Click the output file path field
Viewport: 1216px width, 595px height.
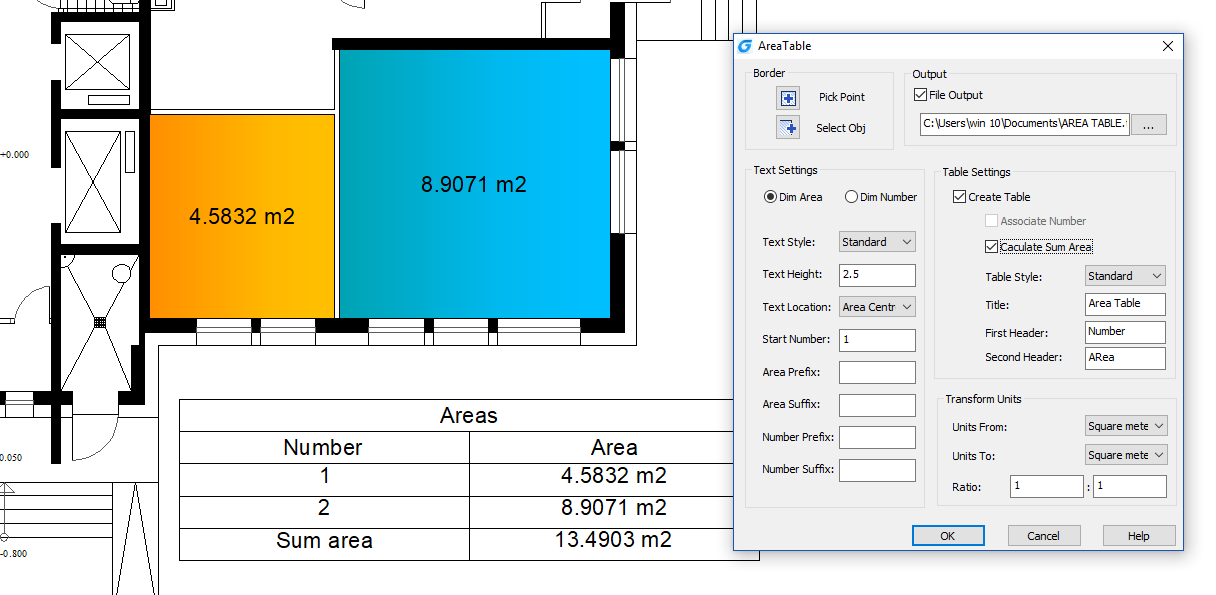pyautogui.click(x=1025, y=125)
